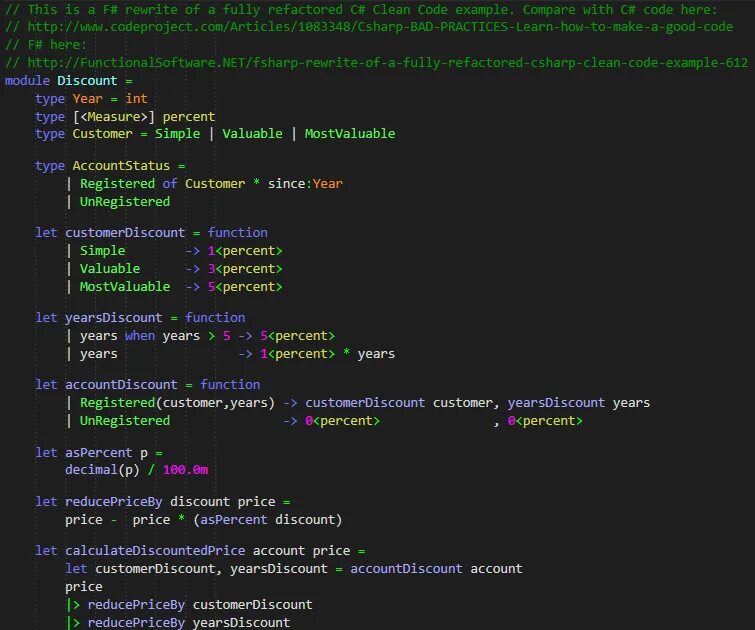Screen dimensions: 755x630
Task: Click '|> reducePriceBy customerDiscount' line
Action: (x=189, y=604)
